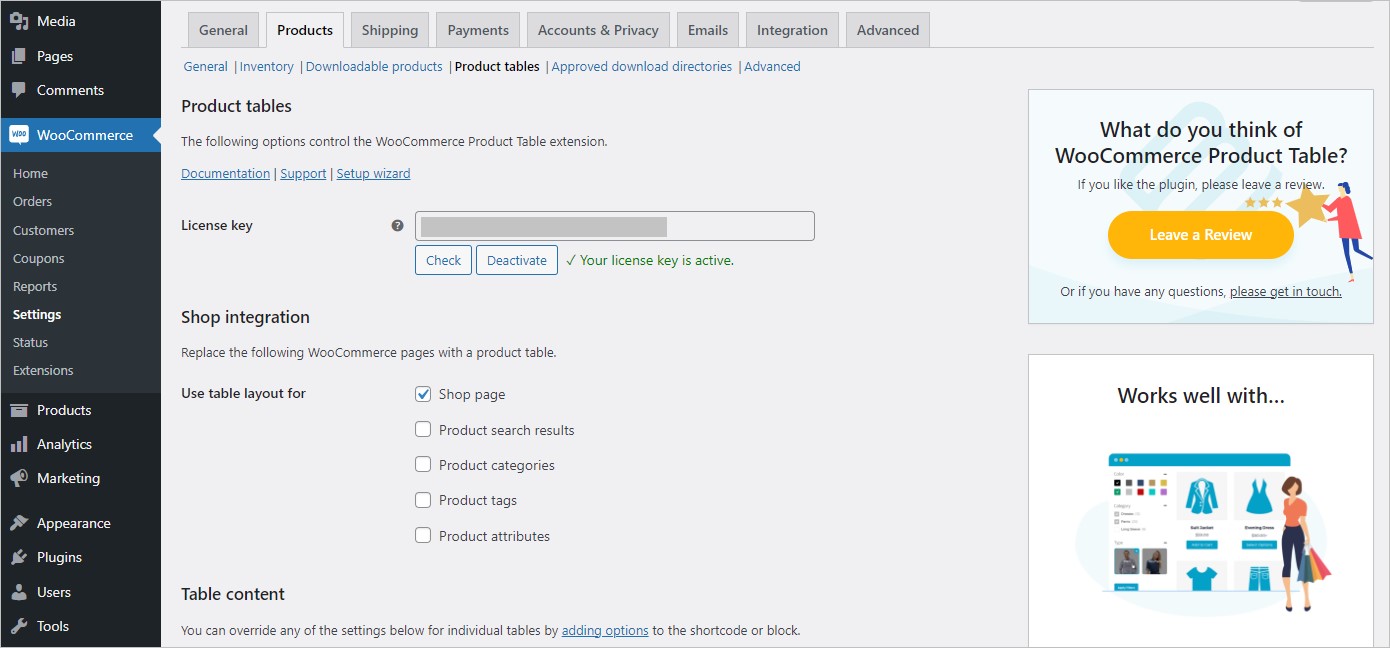Open the Setup wizard link
The width and height of the screenshot is (1390, 648).
tap(373, 173)
